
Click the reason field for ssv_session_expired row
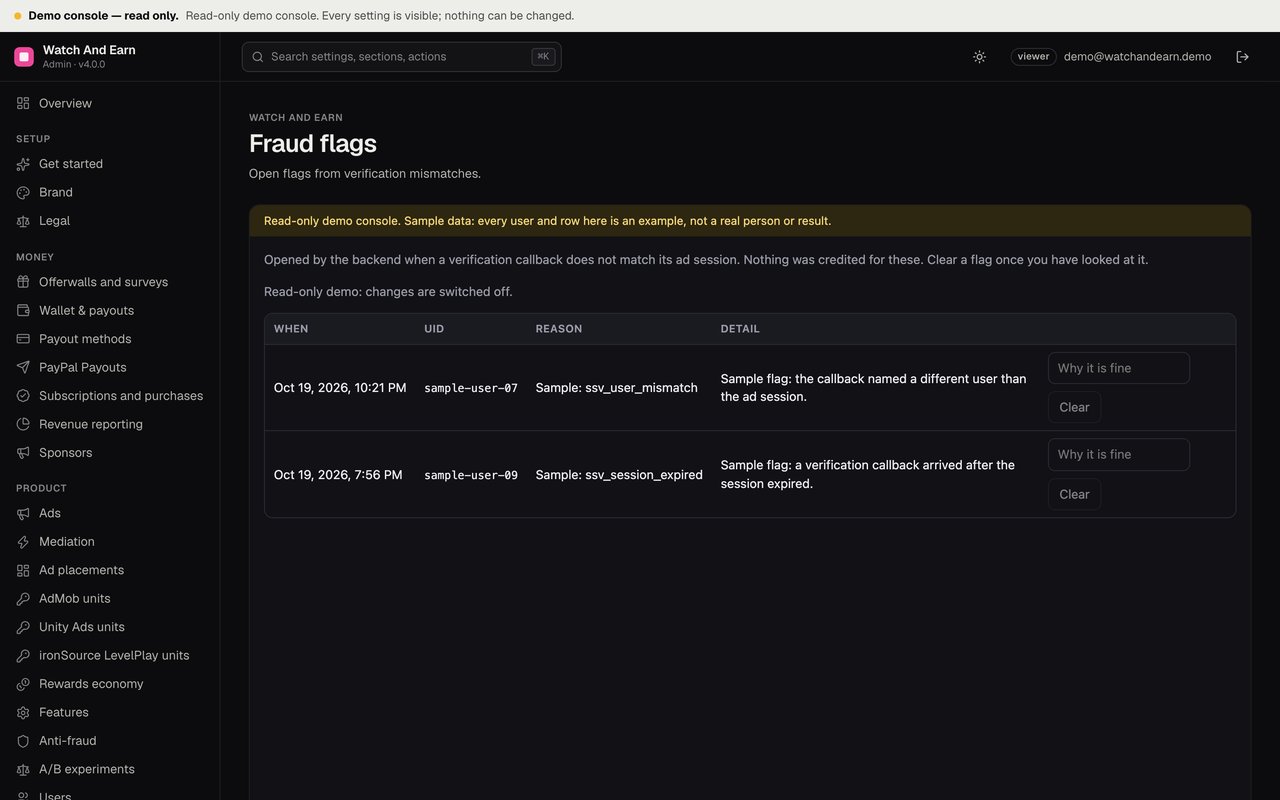click(1118, 455)
